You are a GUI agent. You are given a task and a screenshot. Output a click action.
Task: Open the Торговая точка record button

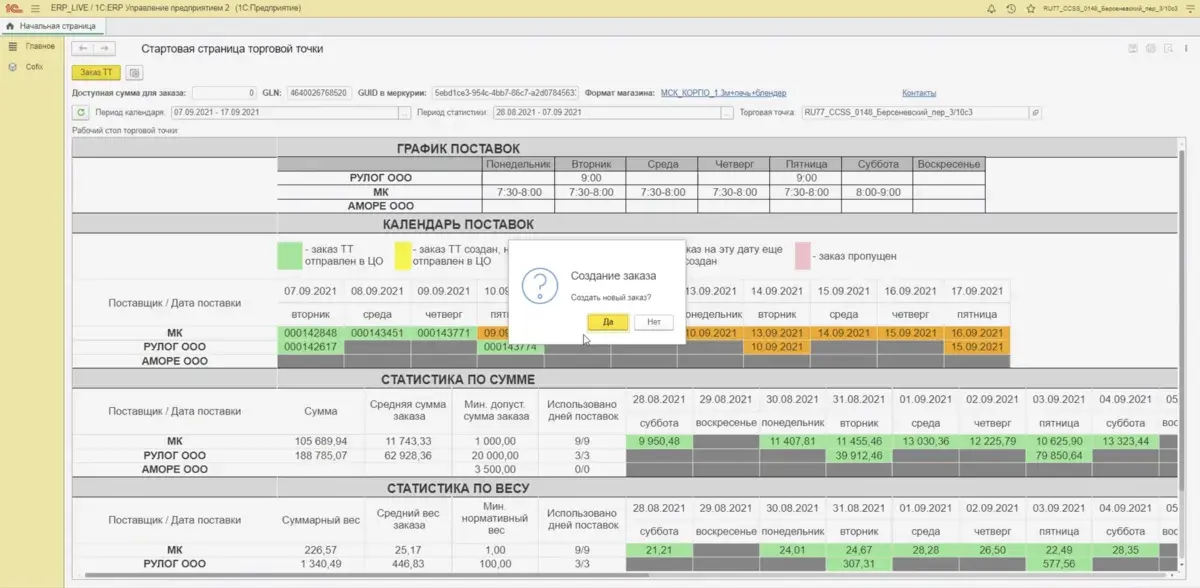(1036, 112)
